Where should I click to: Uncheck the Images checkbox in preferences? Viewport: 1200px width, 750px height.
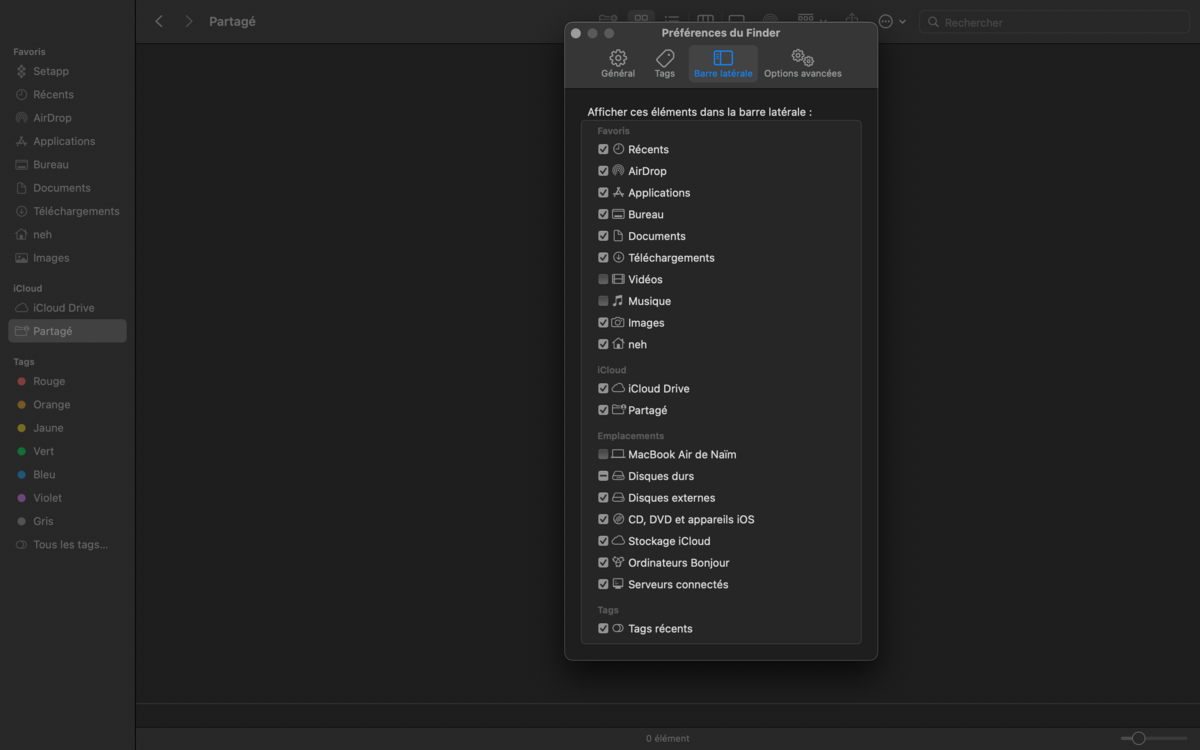click(x=603, y=323)
